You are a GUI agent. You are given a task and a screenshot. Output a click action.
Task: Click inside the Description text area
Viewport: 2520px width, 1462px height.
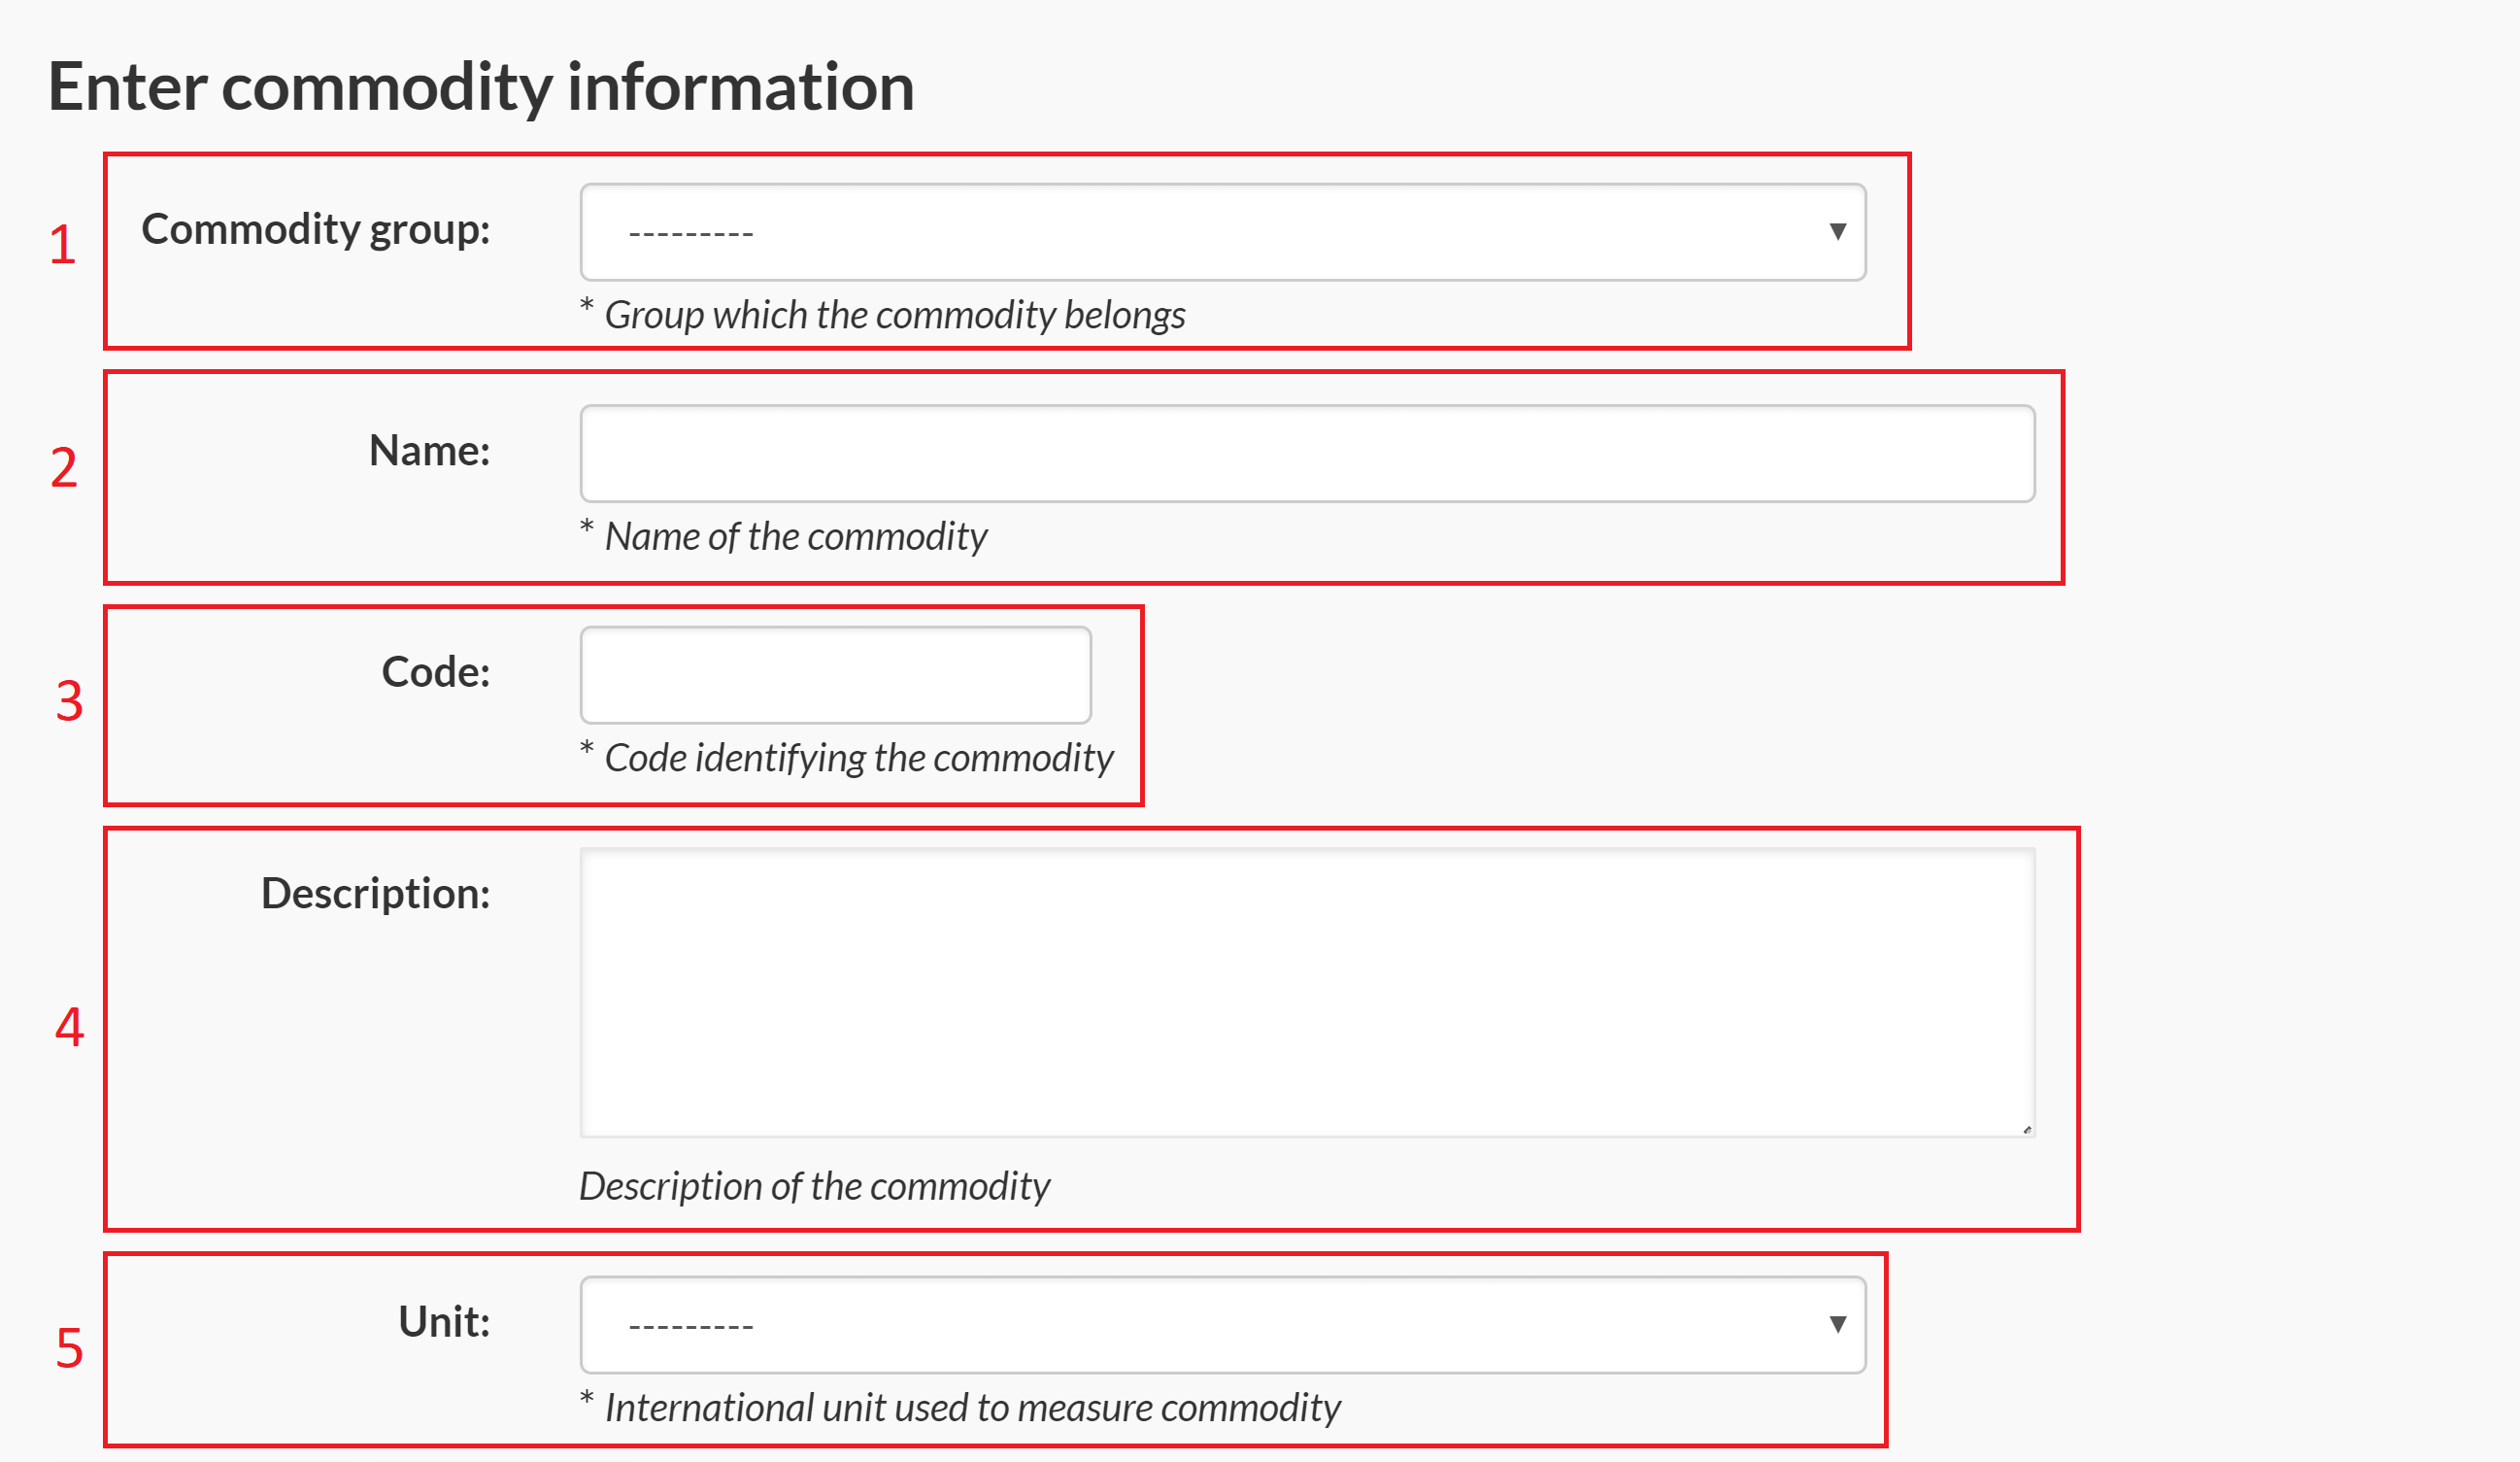(x=1307, y=992)
